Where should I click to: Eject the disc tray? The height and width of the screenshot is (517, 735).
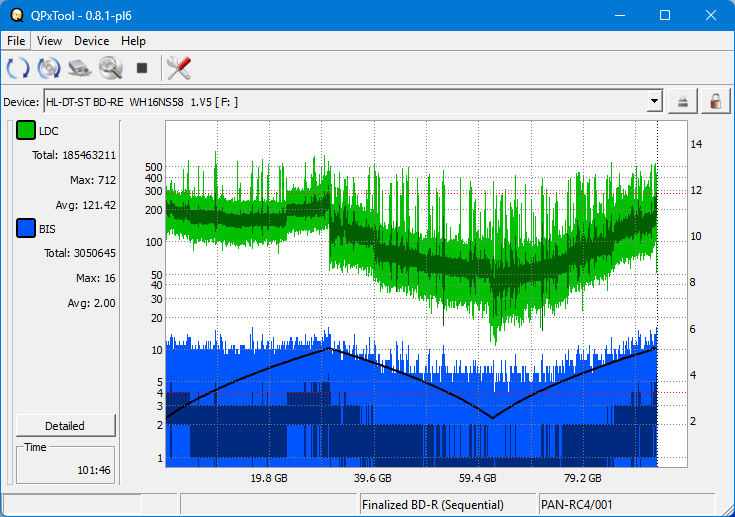(x=682, y=101)
